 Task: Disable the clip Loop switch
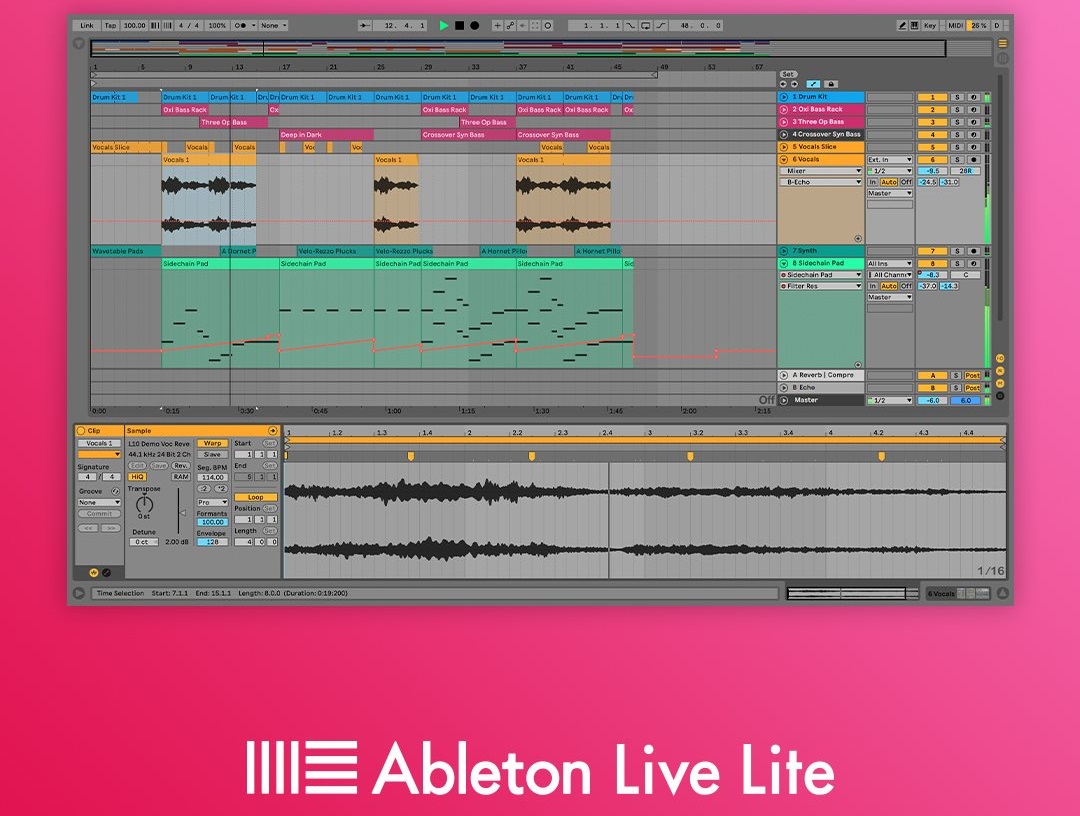[x=256, y=497]
